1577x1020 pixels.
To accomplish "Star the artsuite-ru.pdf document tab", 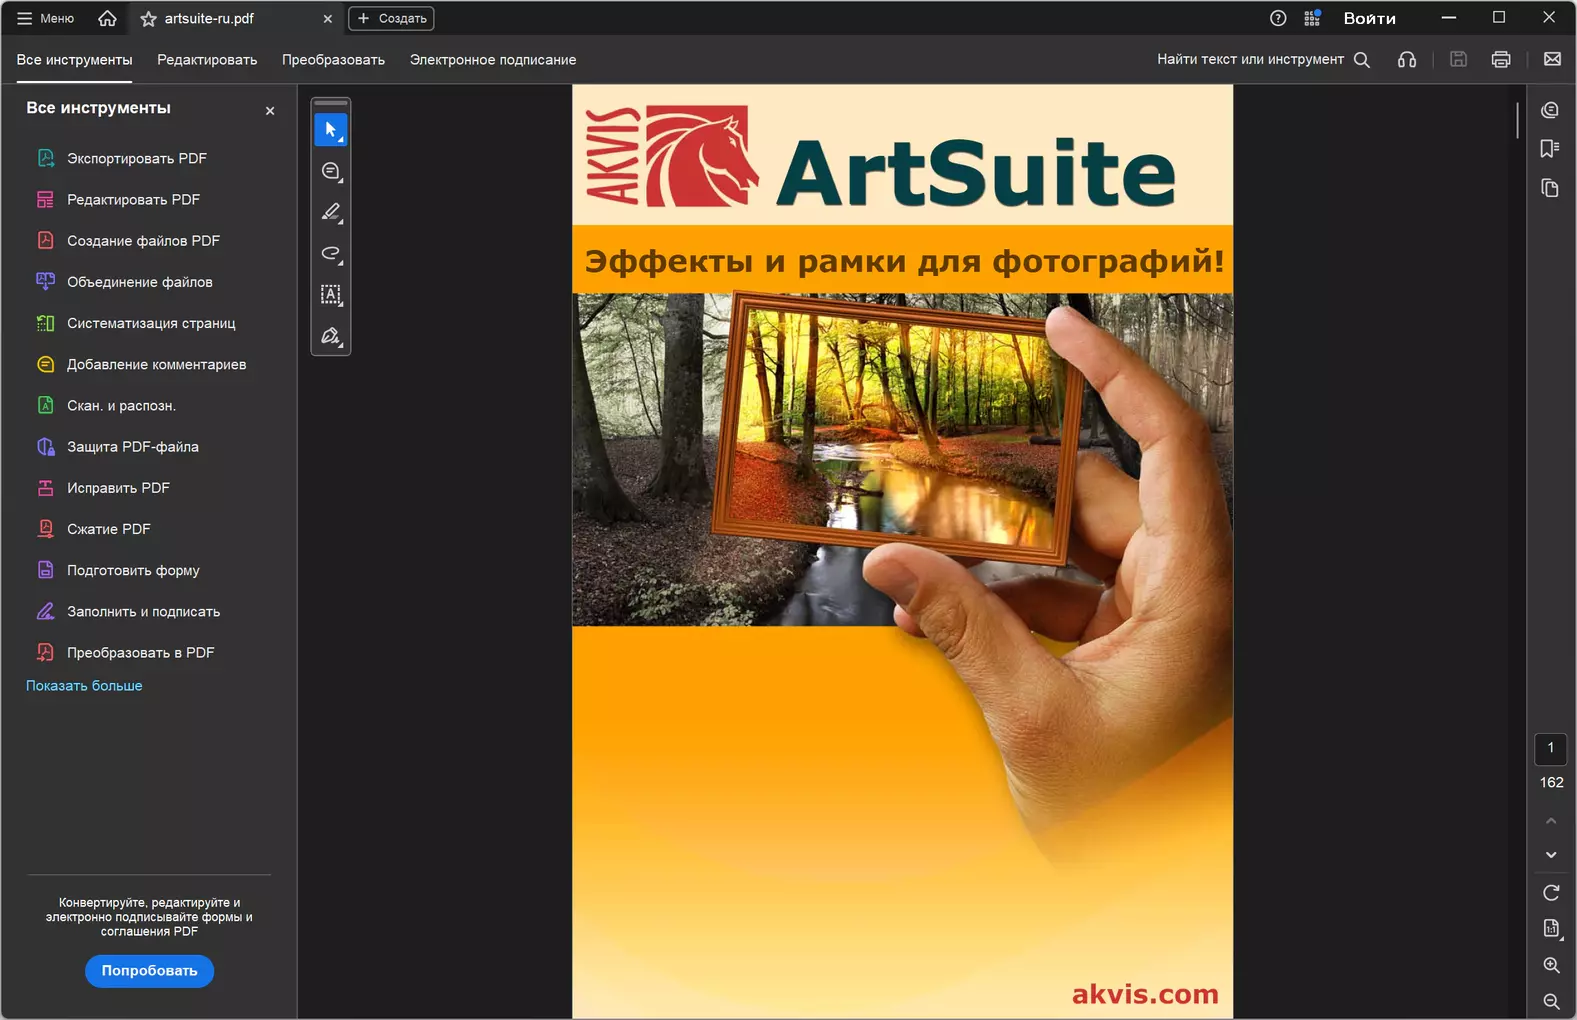I will coord(149,19).
